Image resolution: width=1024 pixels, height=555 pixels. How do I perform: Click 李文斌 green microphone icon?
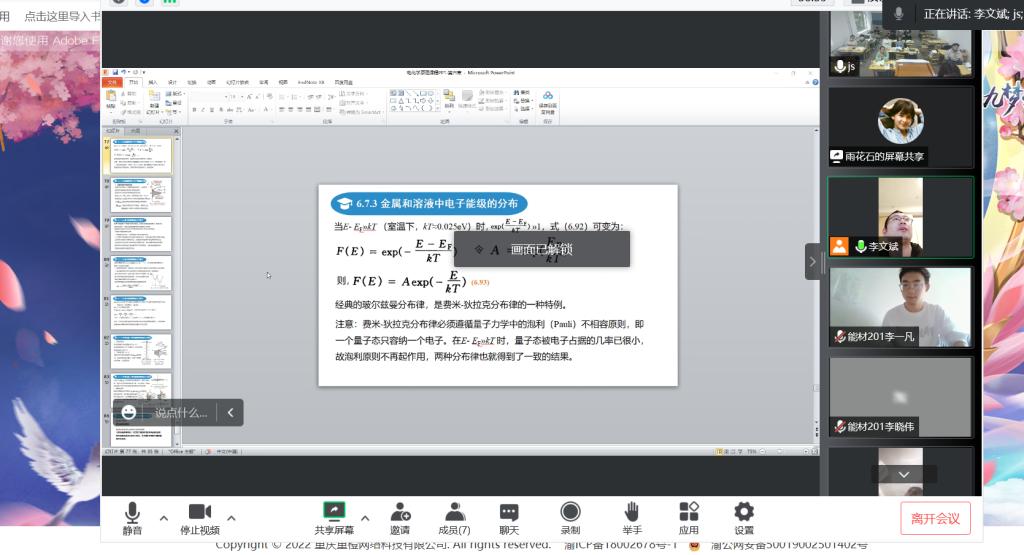[861, 246]
